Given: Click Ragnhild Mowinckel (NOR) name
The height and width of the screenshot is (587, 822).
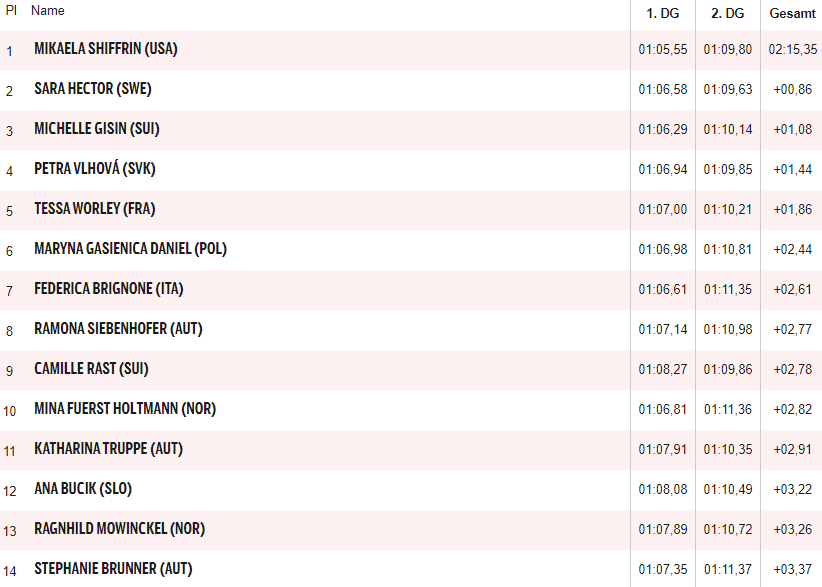Looking at the screenshot, I should (x=119, y=529).
